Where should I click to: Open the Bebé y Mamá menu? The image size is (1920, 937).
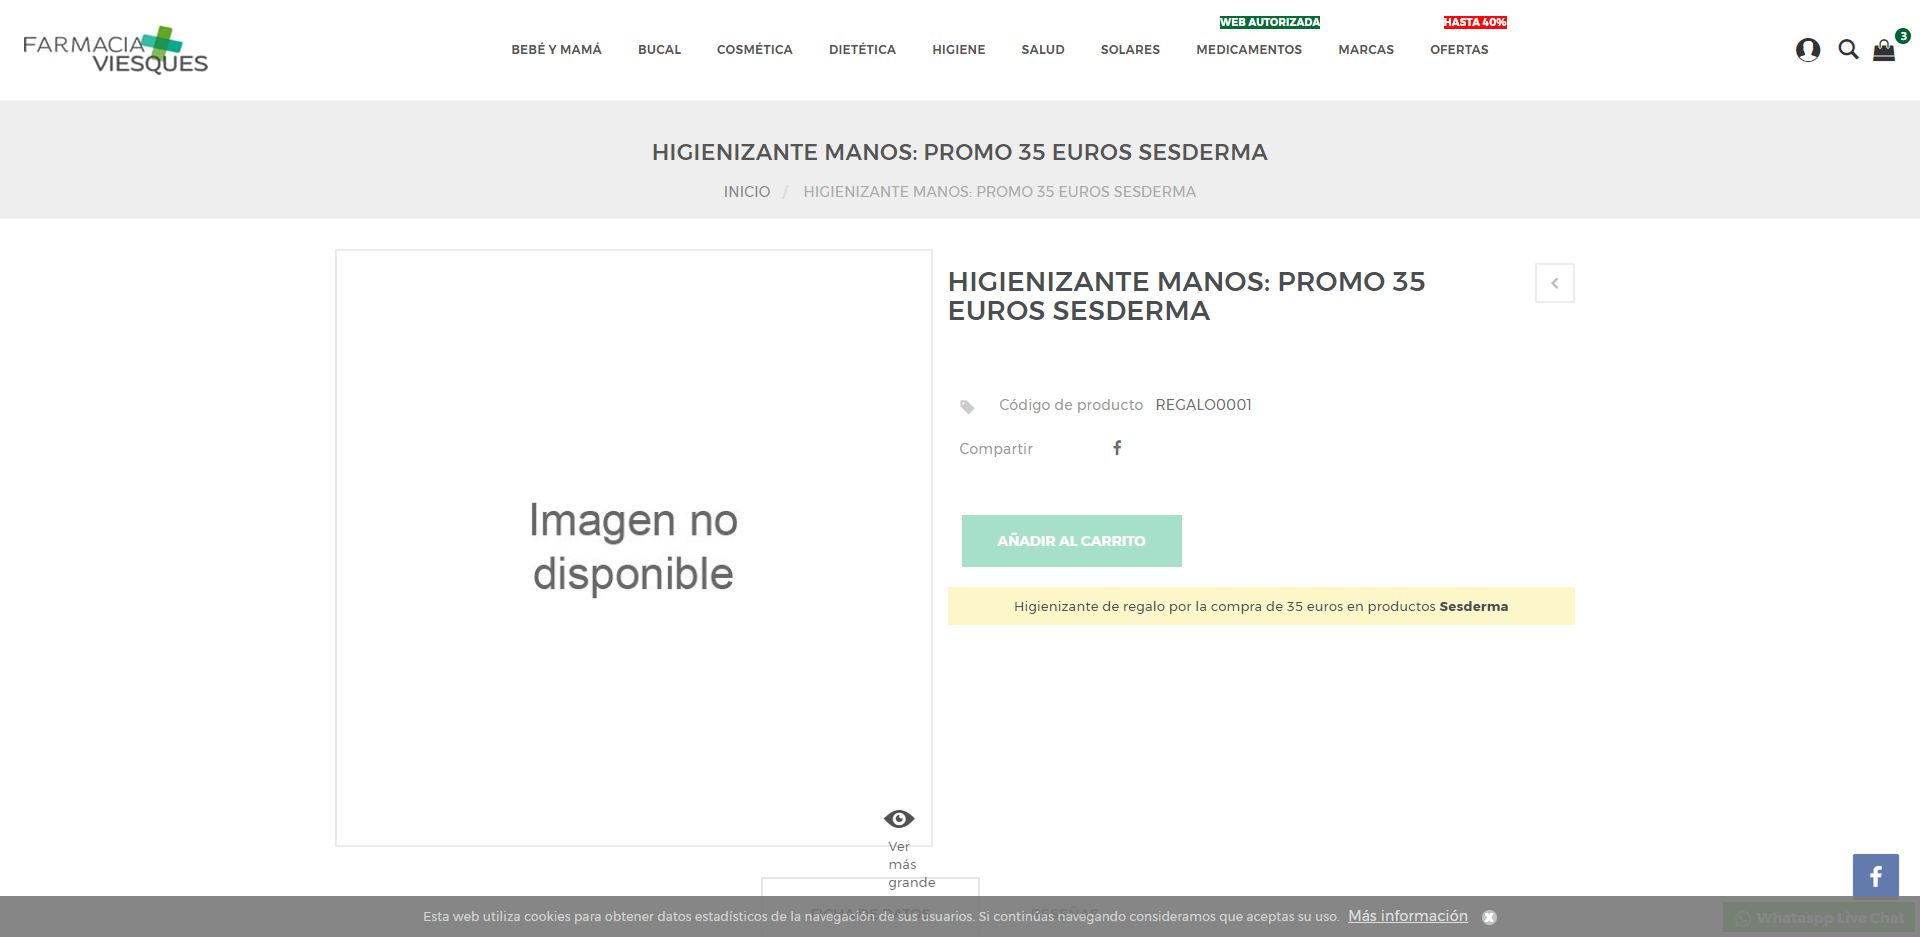556,50
